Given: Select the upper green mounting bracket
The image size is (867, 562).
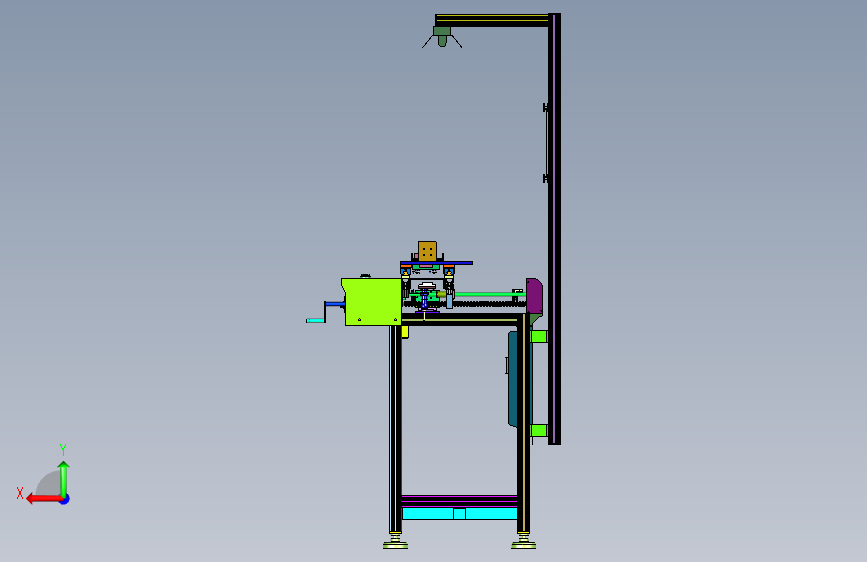Looking at the screenshot, I should [539, 336].
